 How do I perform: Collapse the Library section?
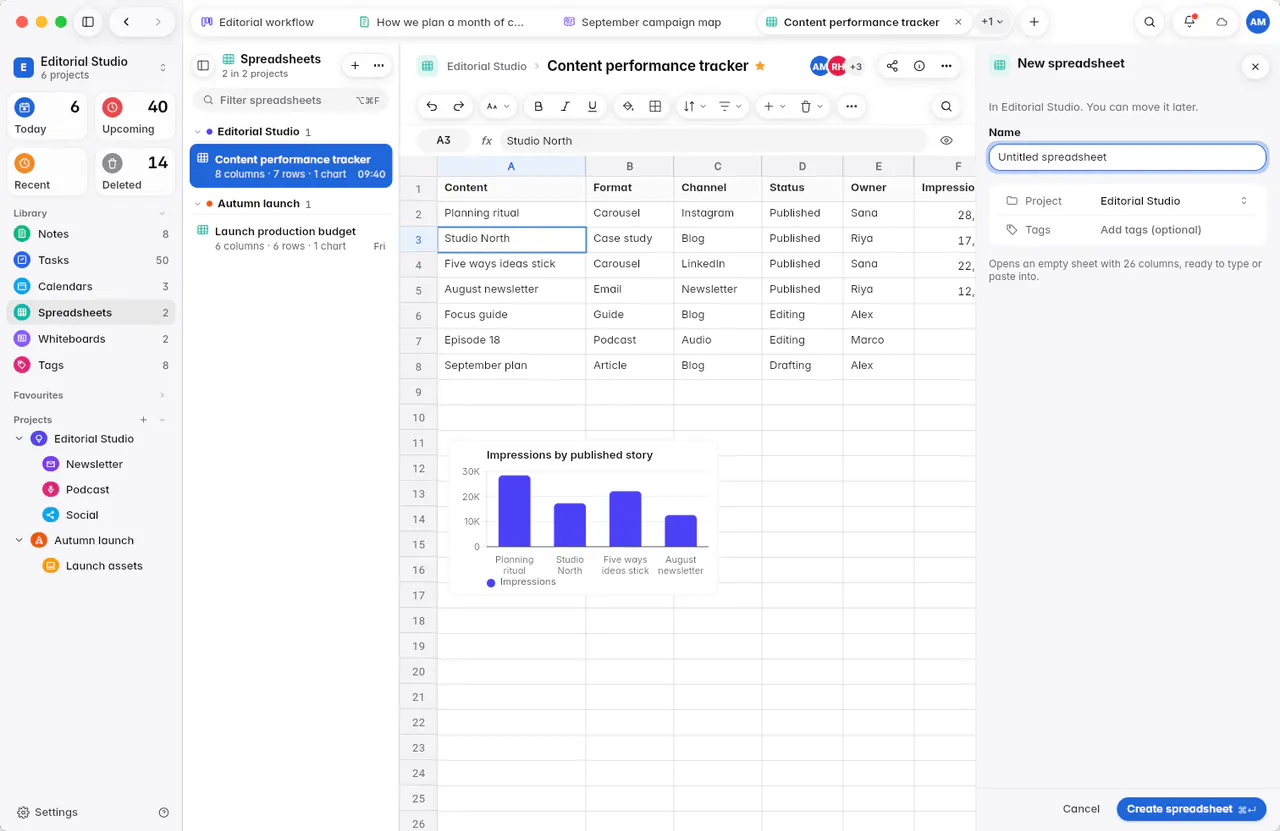coord(162,213)
